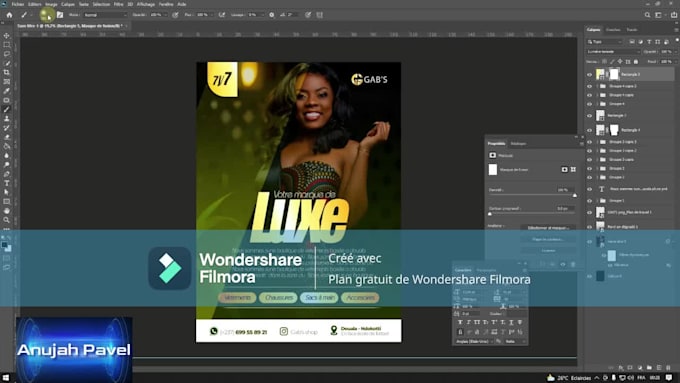Apply underline style in Character panel

click(x=511, y=322)
